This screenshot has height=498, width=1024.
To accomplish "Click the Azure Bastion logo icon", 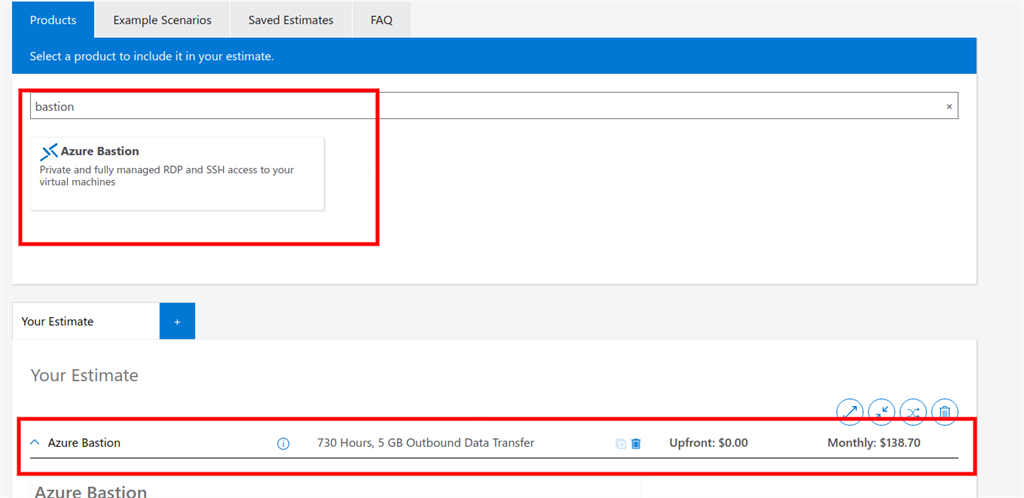I will (x=49, y=152).
